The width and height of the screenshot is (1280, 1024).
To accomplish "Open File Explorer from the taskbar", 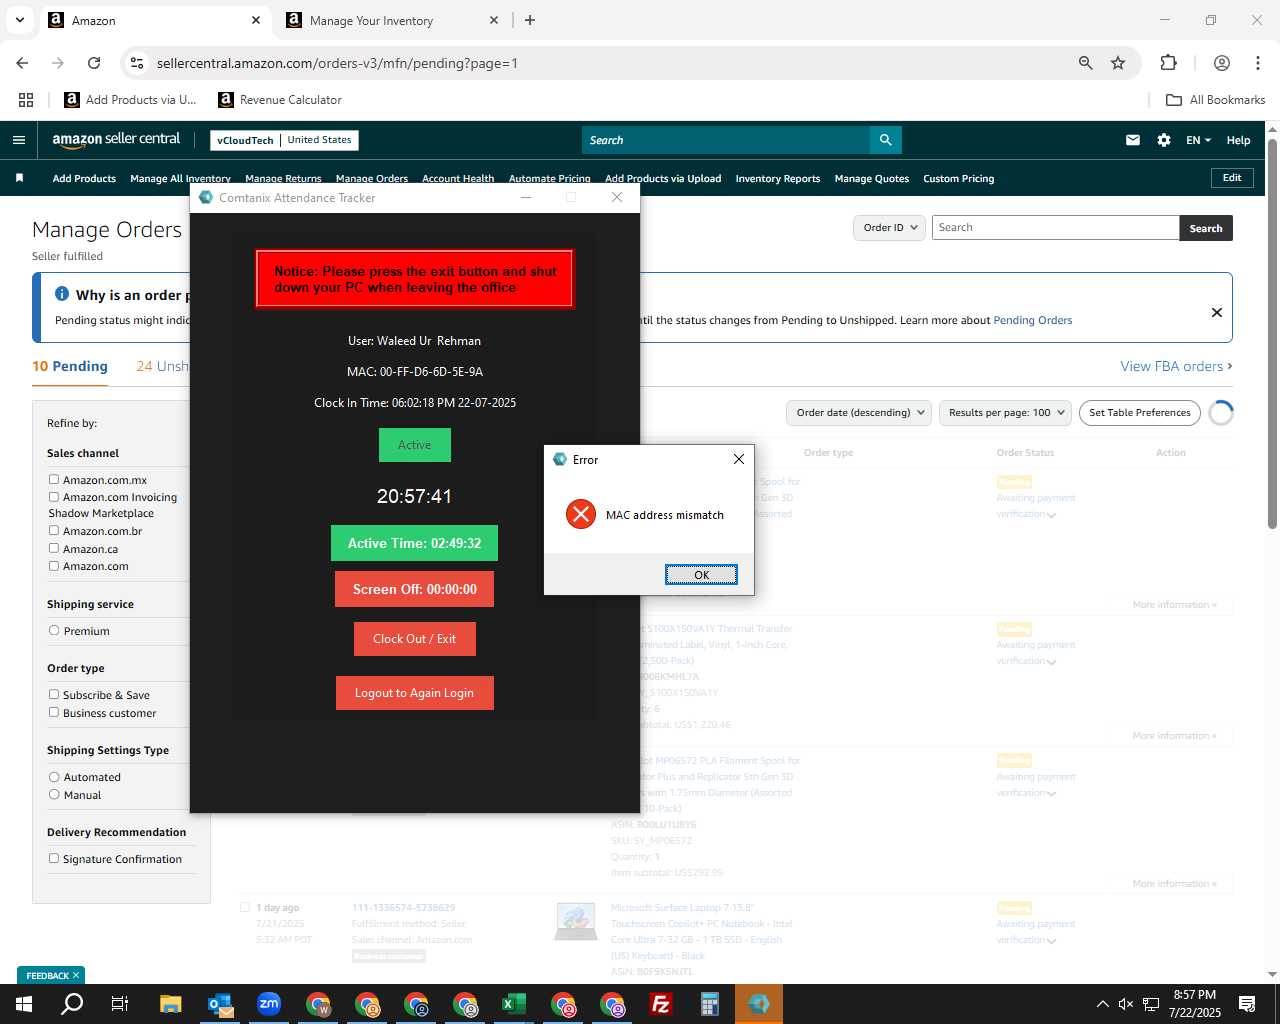I will [170, 1004].
